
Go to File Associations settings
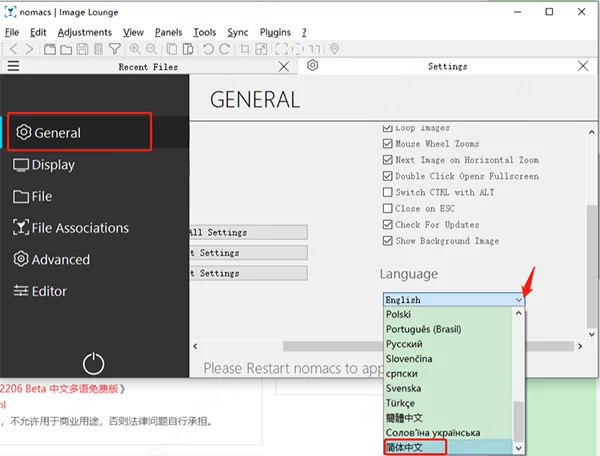79,228
